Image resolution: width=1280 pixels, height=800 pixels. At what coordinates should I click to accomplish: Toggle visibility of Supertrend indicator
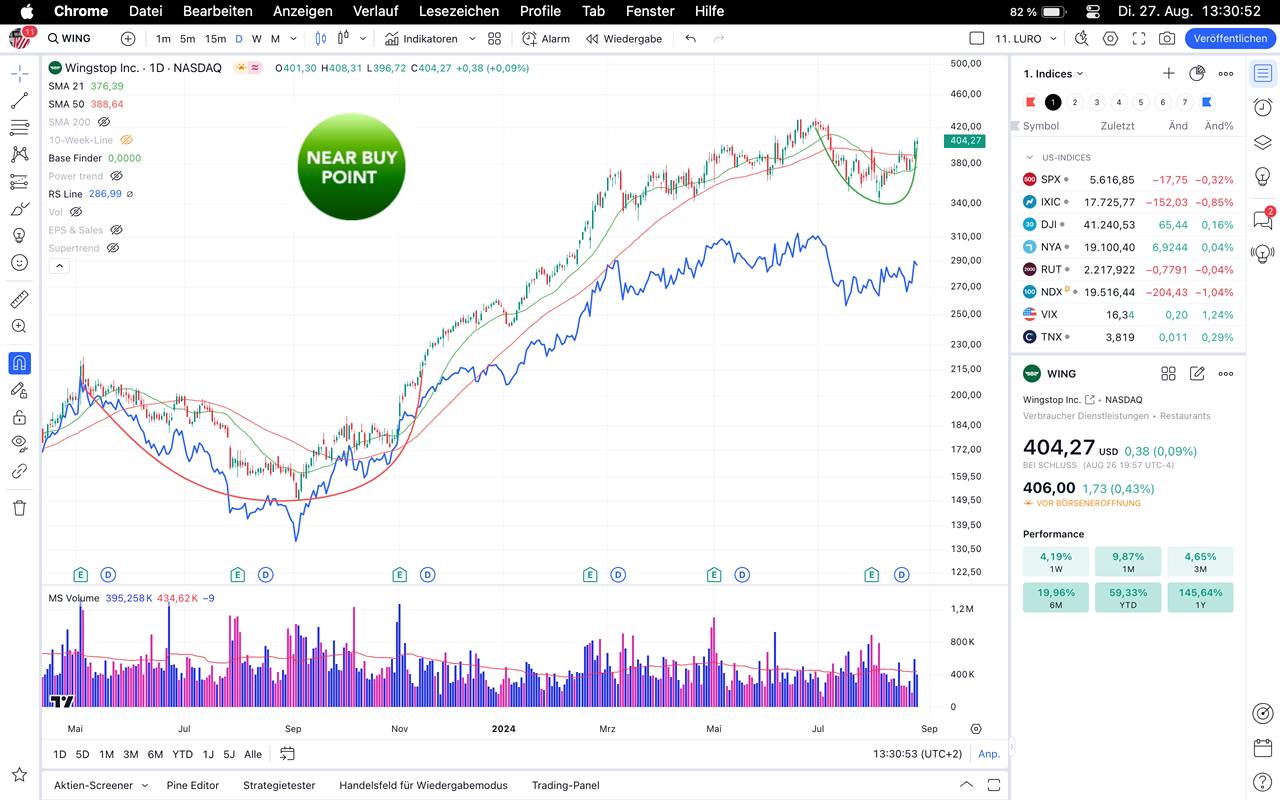click(x=113, y=248)
